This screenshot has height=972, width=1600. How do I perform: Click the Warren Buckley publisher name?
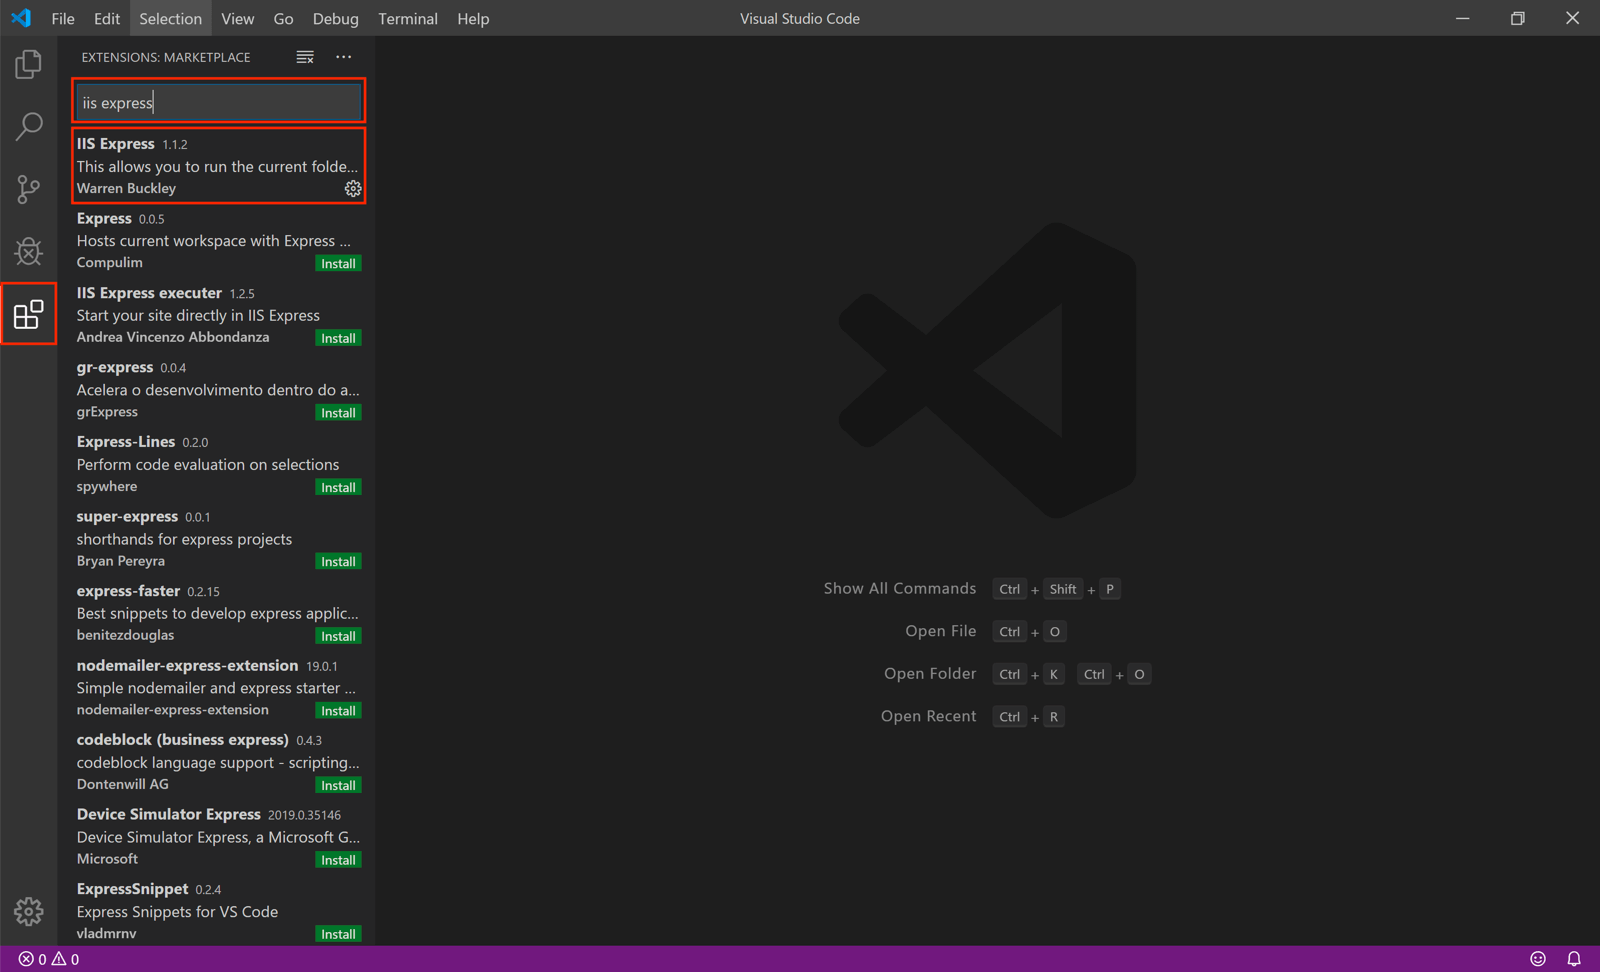126,188
